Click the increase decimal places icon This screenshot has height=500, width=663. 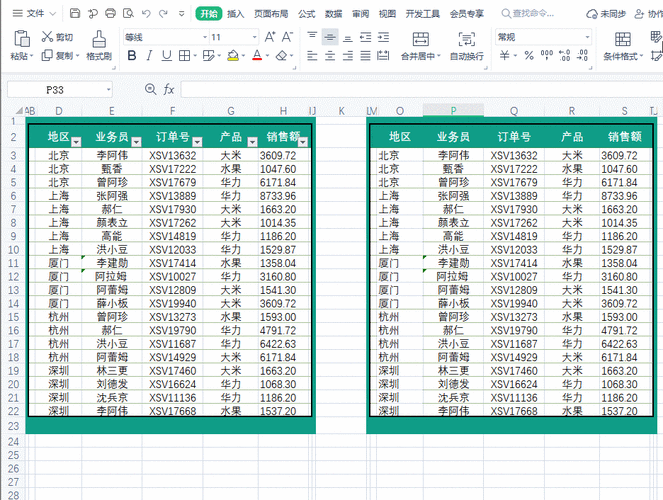(564, 55)
